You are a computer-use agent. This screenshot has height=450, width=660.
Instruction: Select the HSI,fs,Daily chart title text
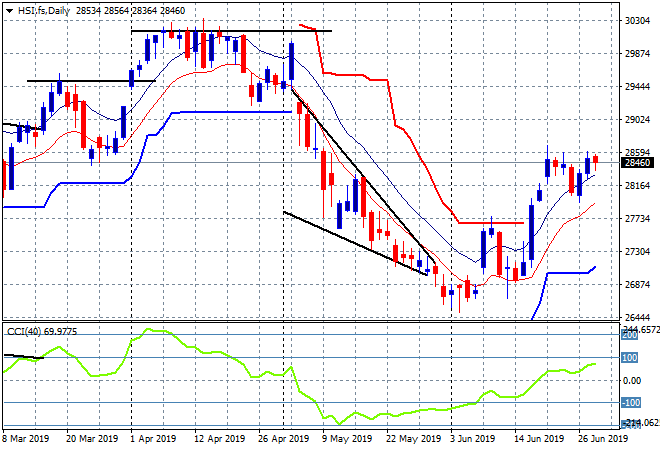pyautogui.click(x=44, y=11)
